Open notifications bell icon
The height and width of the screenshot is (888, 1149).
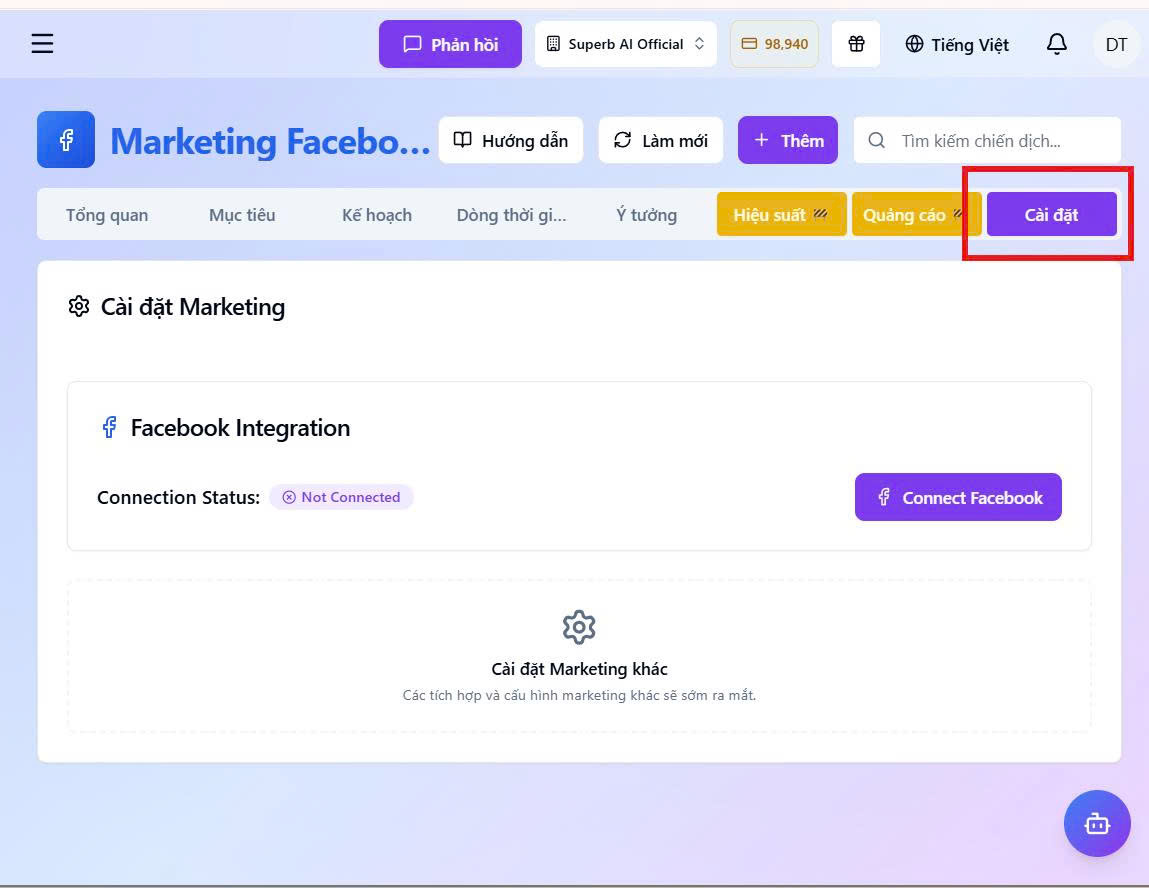click(x=1056, y=44)
